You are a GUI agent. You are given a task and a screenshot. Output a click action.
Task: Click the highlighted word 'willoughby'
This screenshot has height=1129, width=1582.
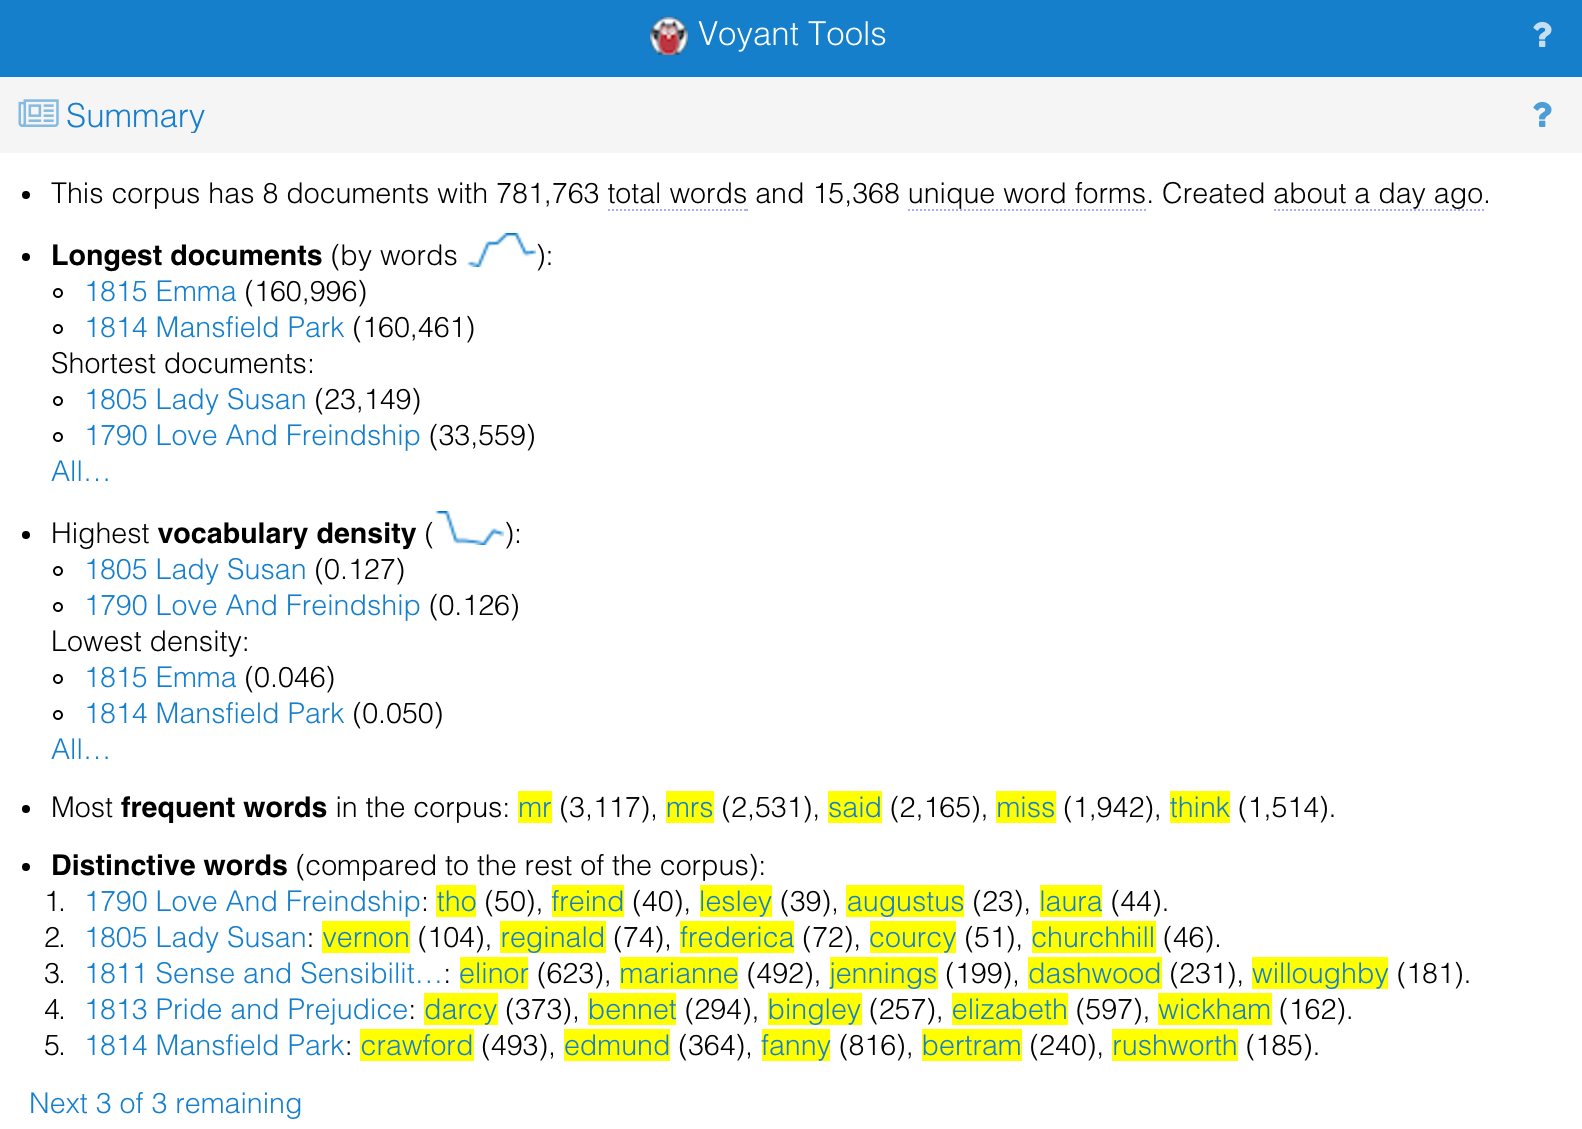coord(1319,974)
